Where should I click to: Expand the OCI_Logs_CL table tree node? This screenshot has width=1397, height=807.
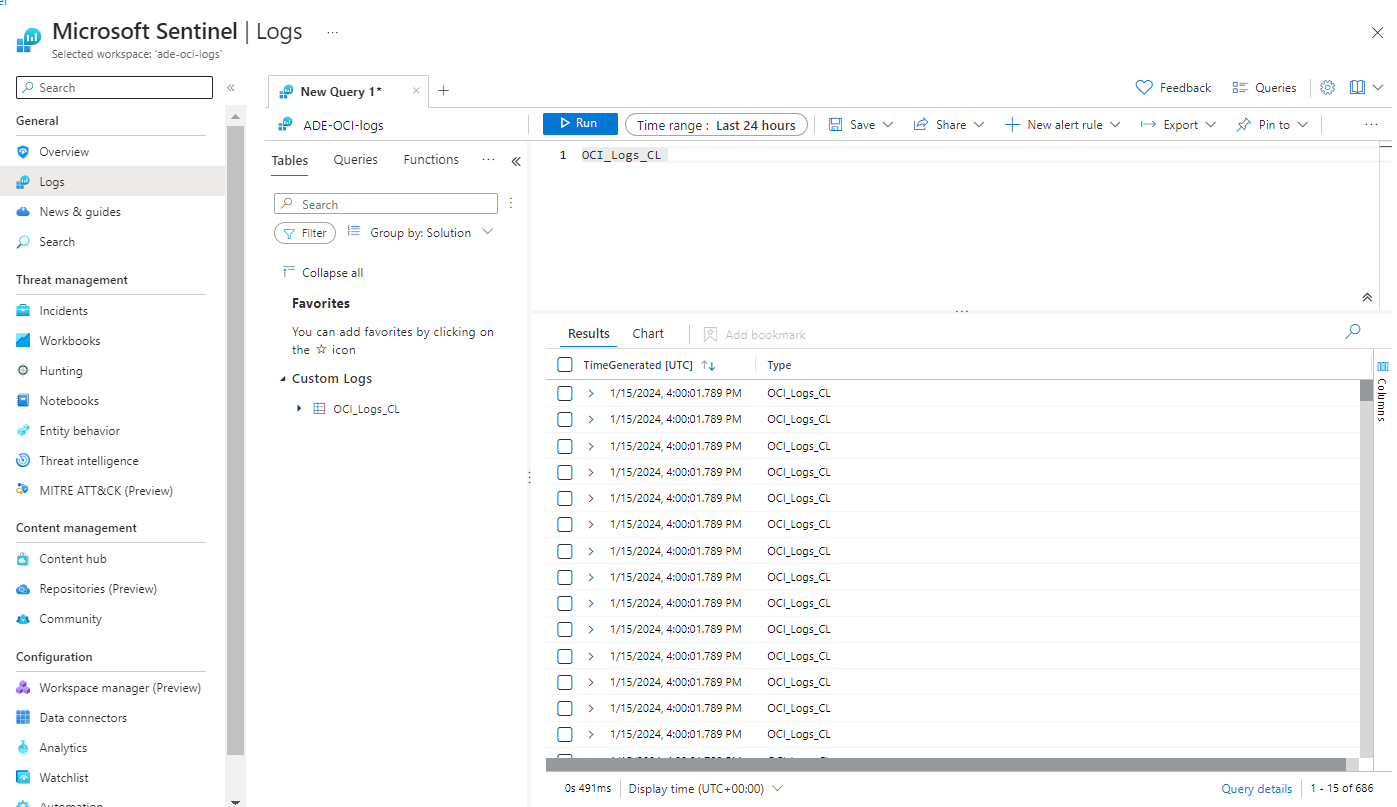(299, 409)
